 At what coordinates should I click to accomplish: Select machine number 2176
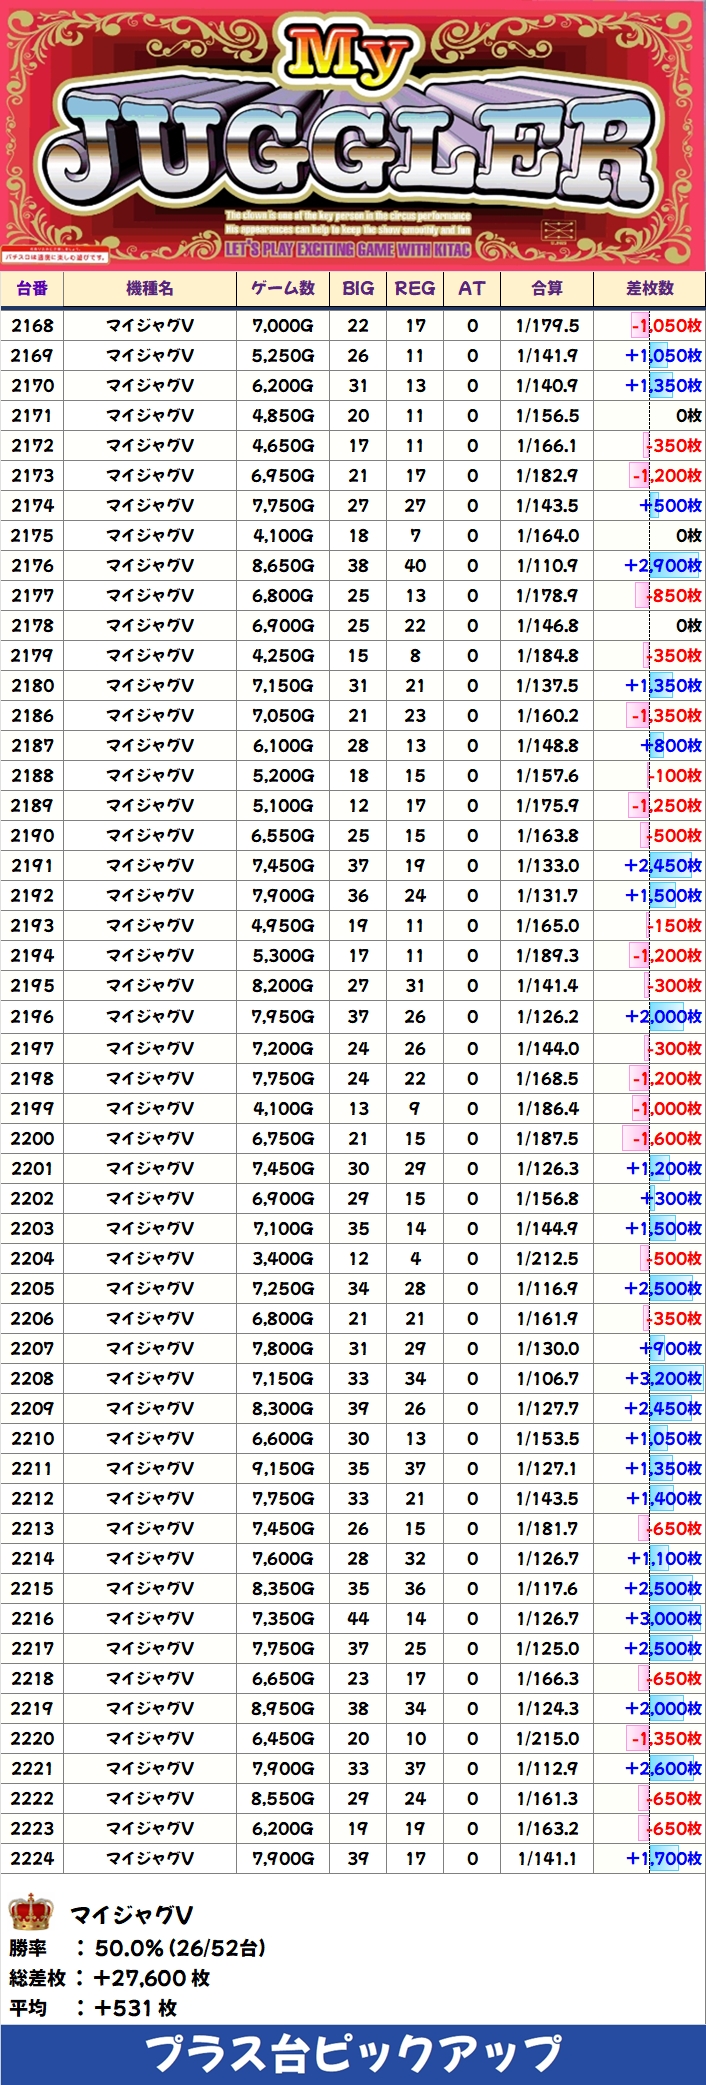(32, 565)
